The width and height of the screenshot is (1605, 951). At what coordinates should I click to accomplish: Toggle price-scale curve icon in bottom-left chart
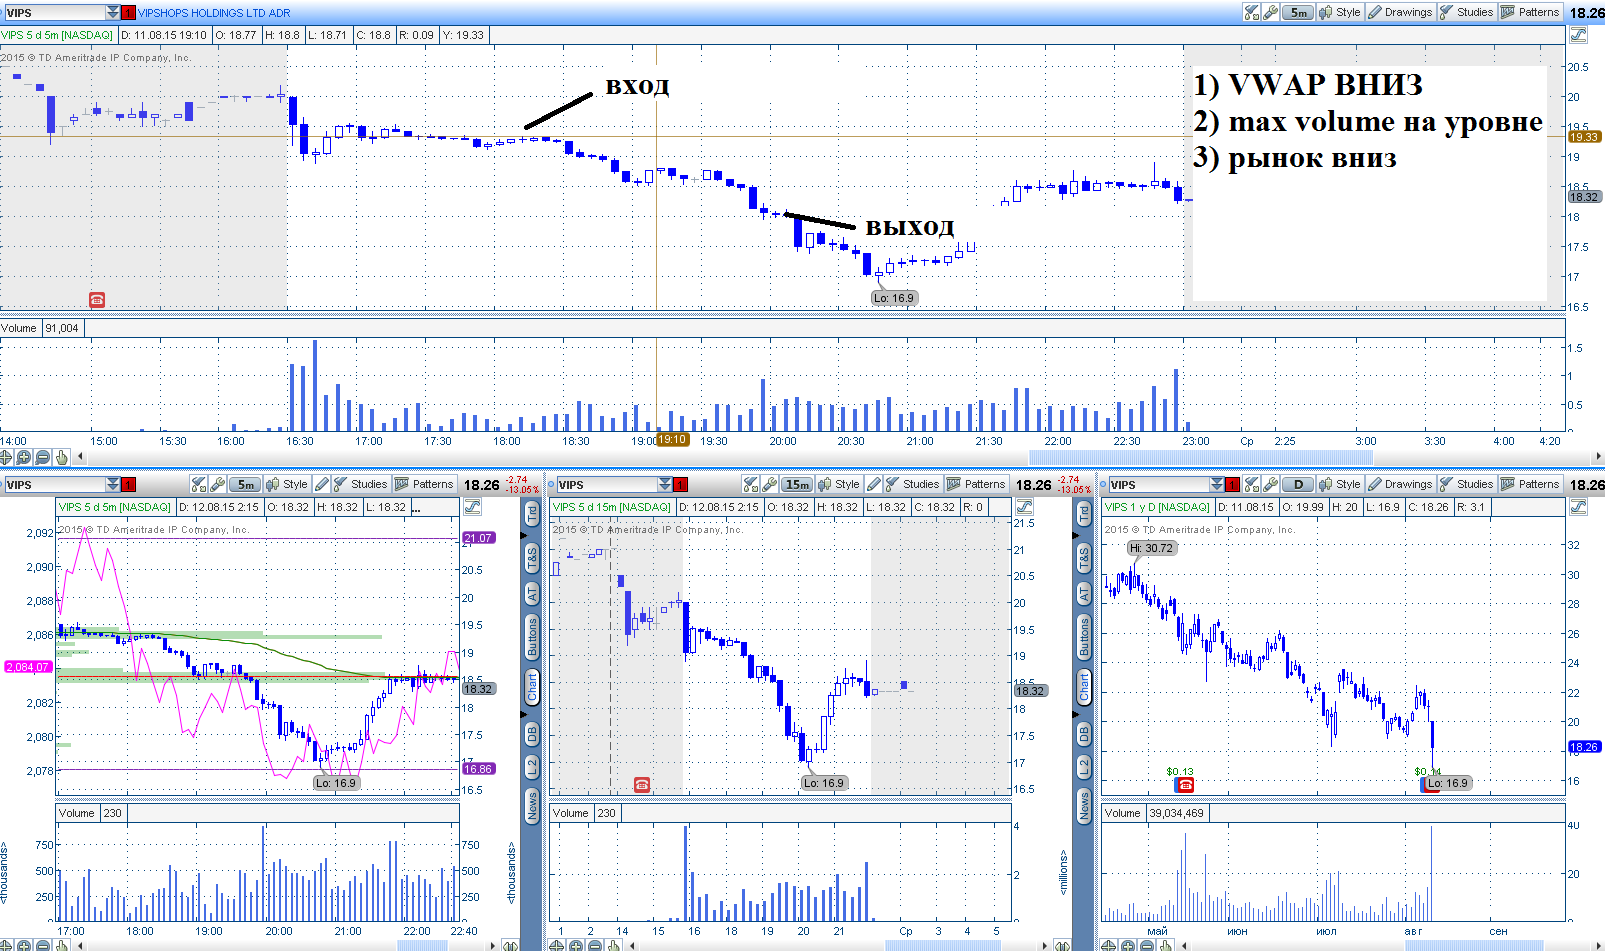coord(472,507)
